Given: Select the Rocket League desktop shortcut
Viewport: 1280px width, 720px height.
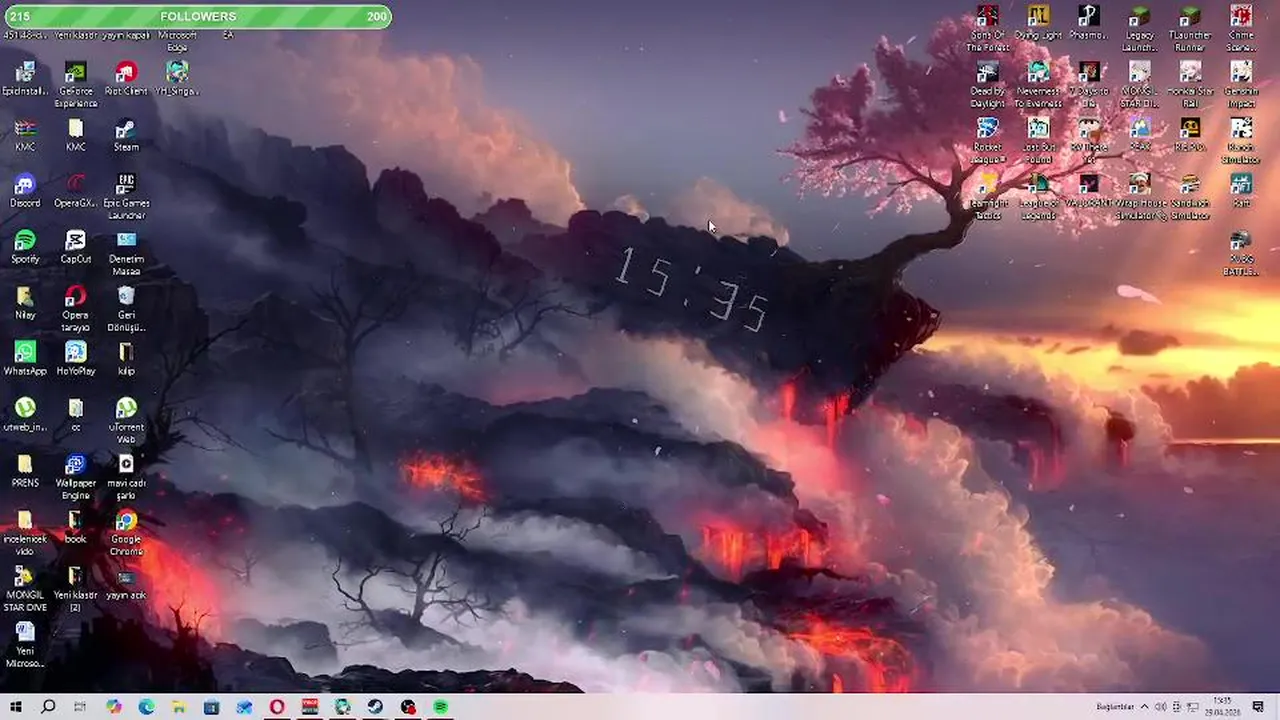Looking at the screenshot, I should point(987,140).
